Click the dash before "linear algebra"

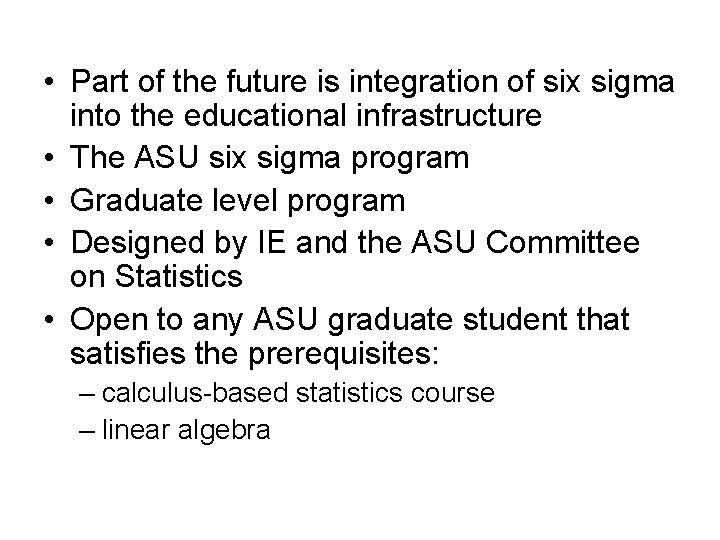tap(87, 432)
